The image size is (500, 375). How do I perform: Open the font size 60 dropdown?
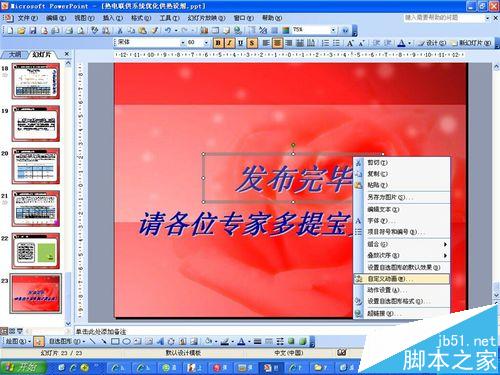tap(206, 43)
